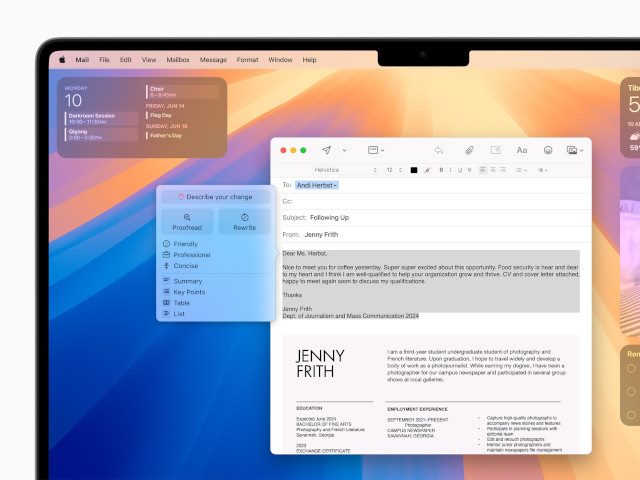This screenshot has width=640, height=480.
Task: Click the reply arrow icon in compose toolbar
Action: pyautogui.click(x=439, y=150)
